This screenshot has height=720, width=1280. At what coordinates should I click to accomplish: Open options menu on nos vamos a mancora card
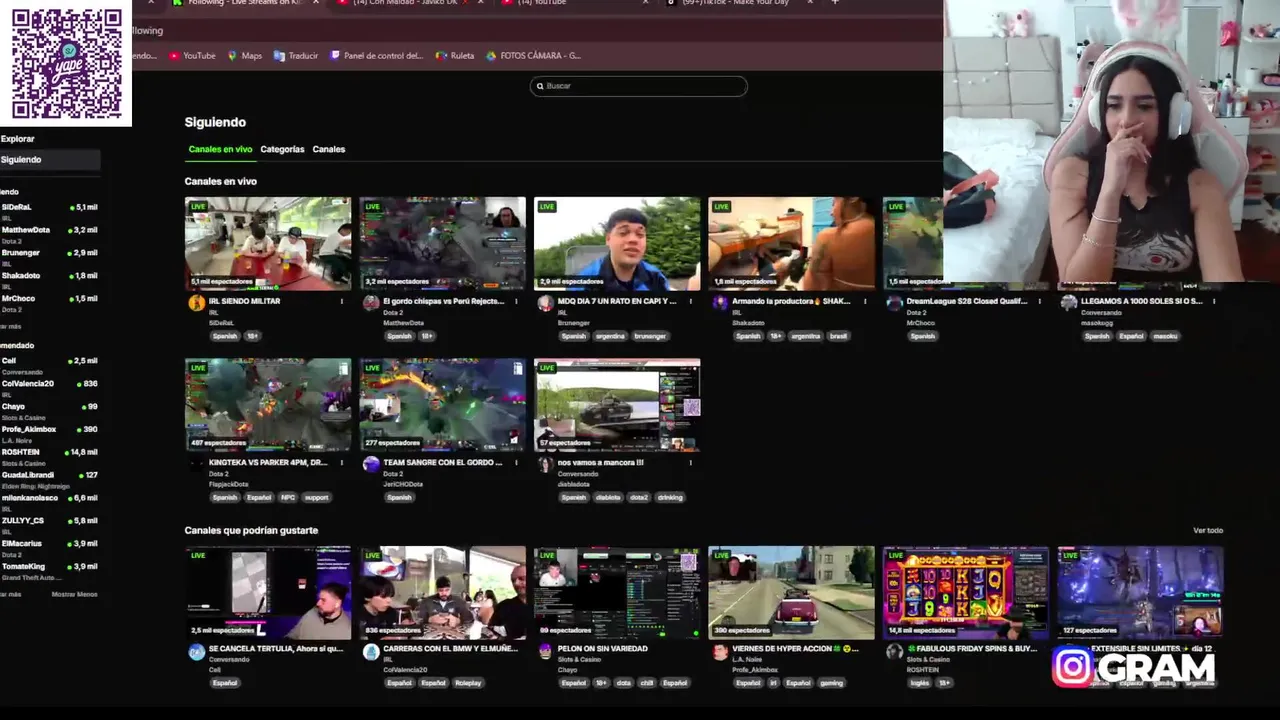pyautogui.click(x=690, y=462)
